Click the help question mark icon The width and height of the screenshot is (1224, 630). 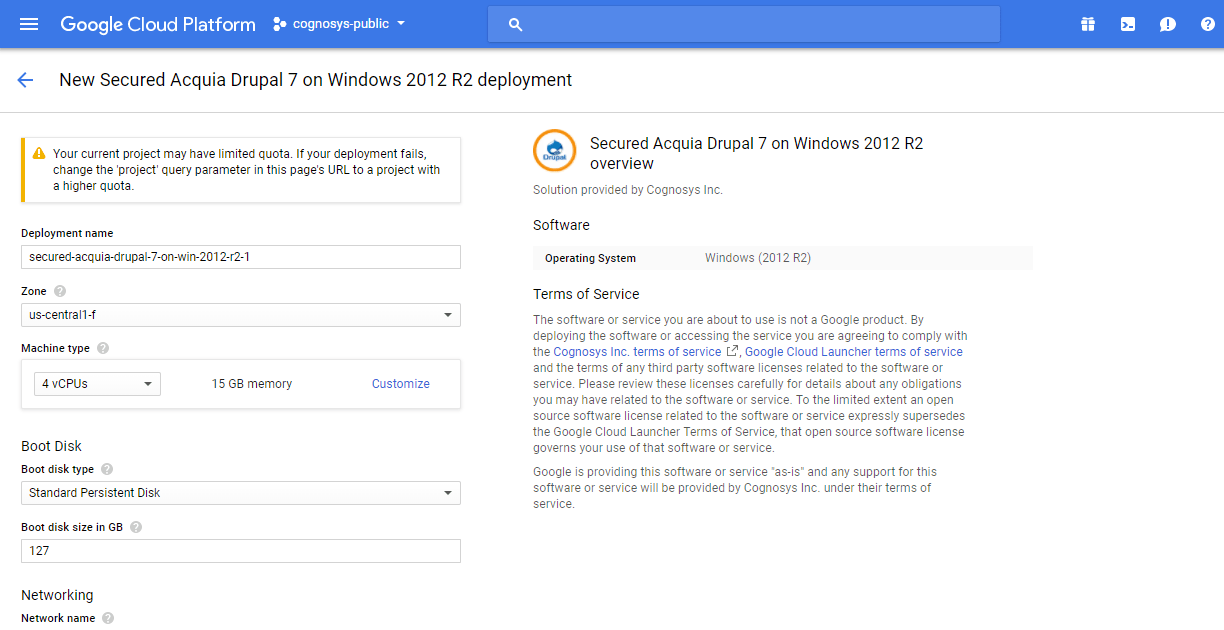coord(1207,24)
